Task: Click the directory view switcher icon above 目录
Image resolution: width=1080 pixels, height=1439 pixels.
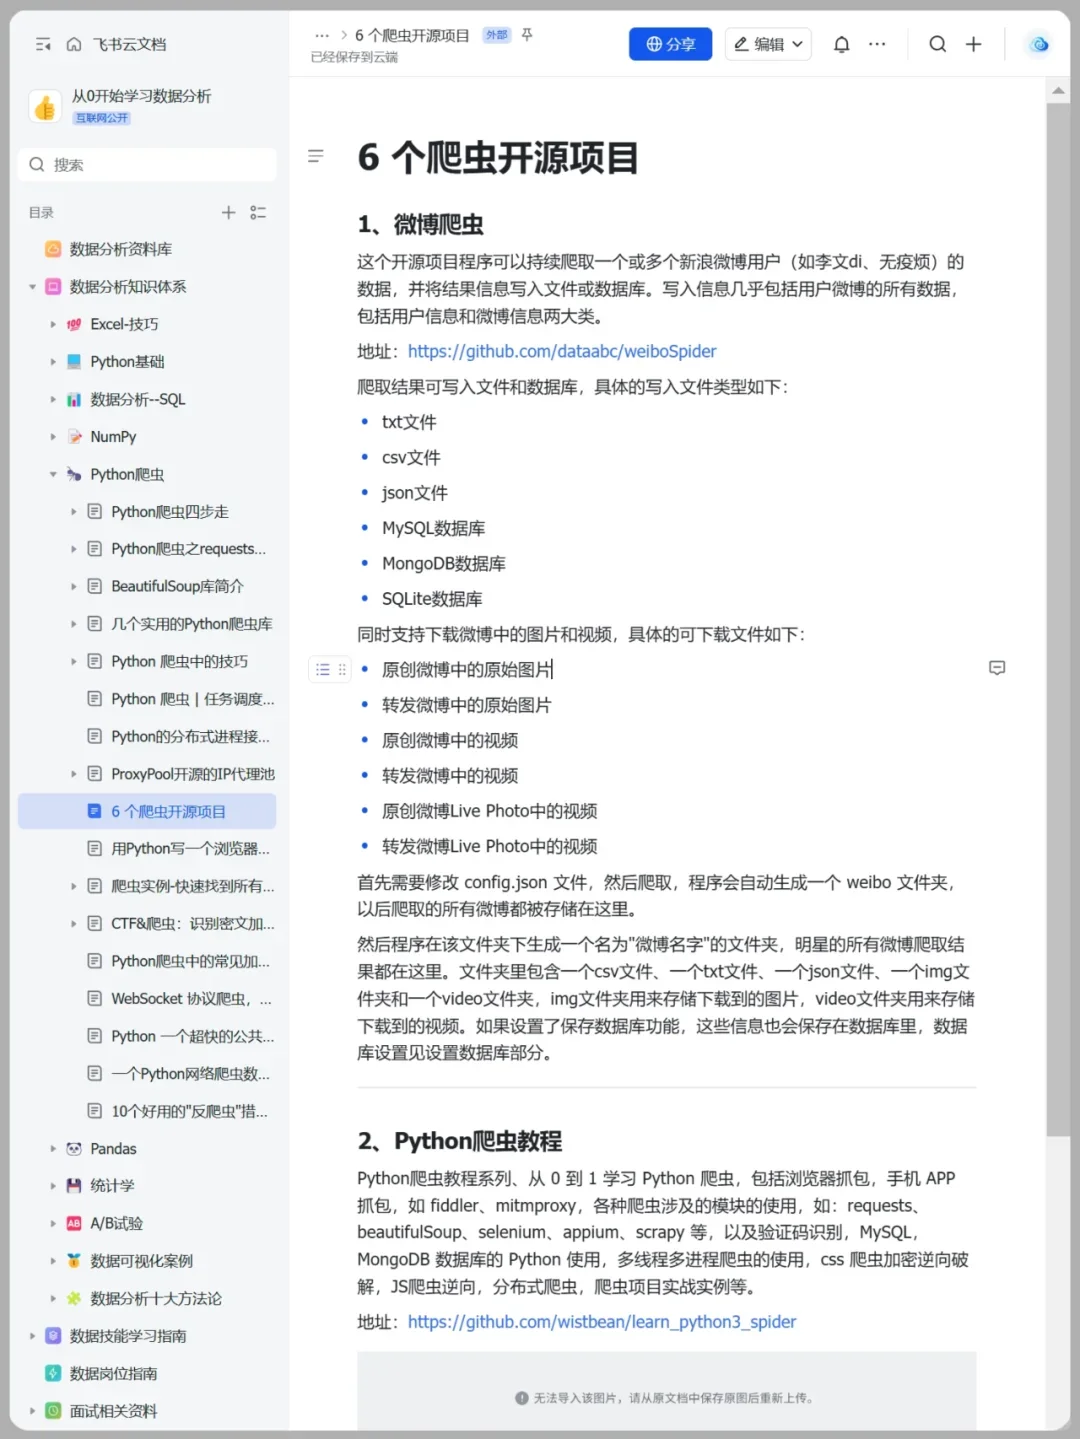Action: coord(258,212)
